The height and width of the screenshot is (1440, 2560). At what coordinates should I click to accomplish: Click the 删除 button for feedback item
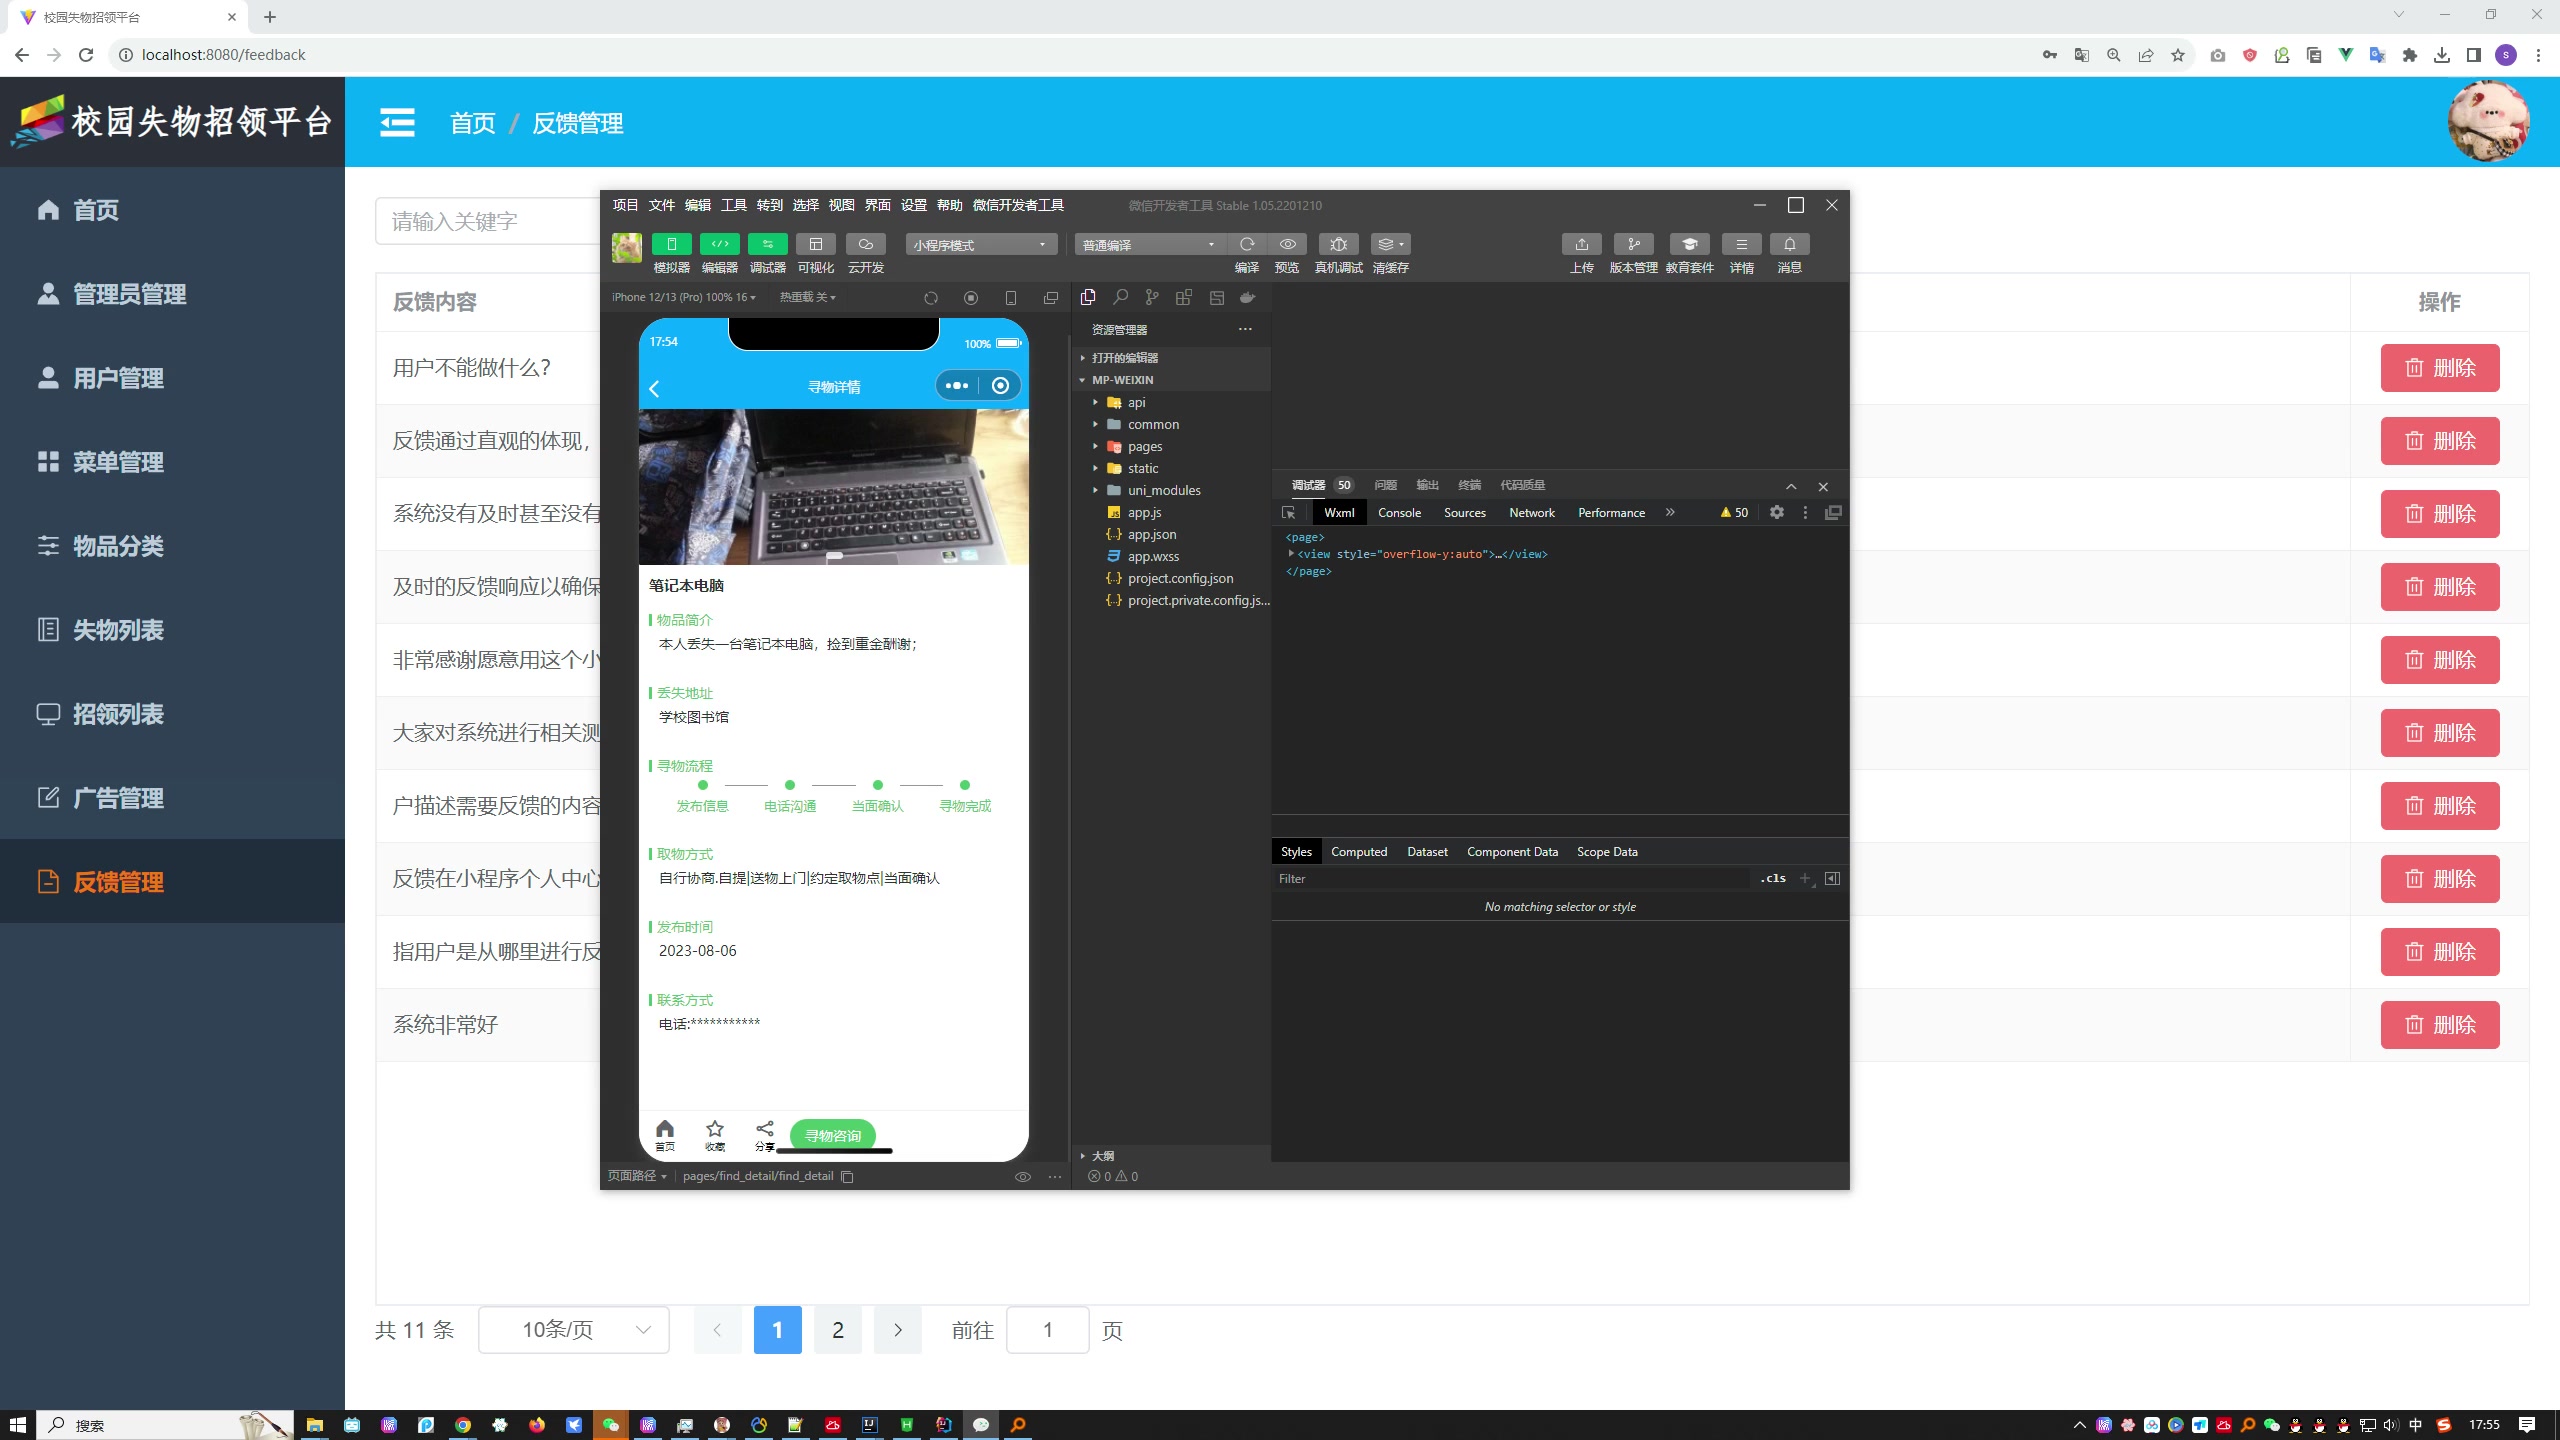coord(2440,367)
